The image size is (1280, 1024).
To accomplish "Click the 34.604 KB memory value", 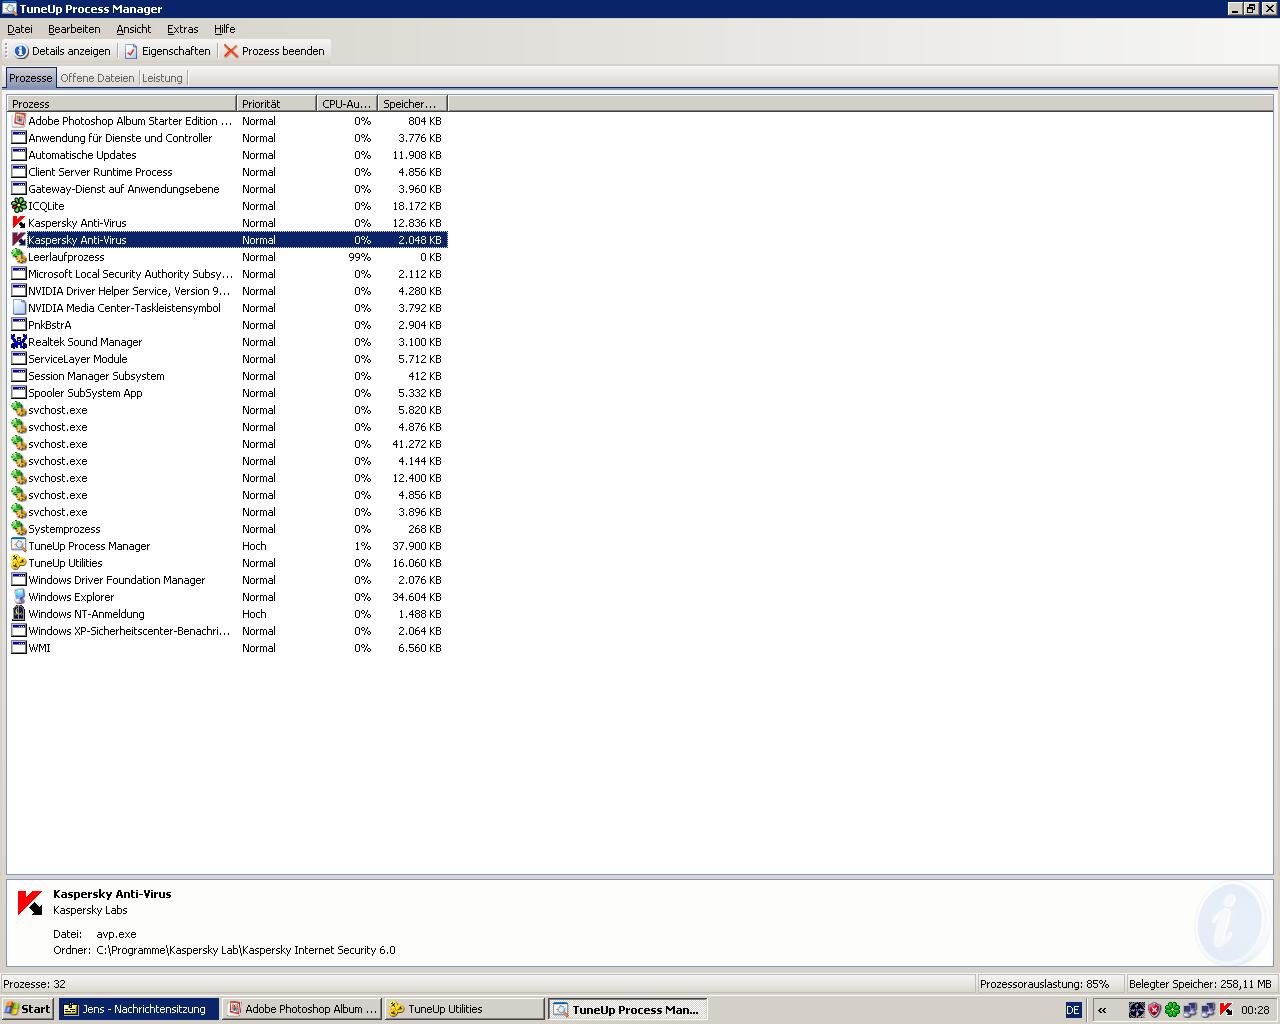I will [x=417, y=597].
